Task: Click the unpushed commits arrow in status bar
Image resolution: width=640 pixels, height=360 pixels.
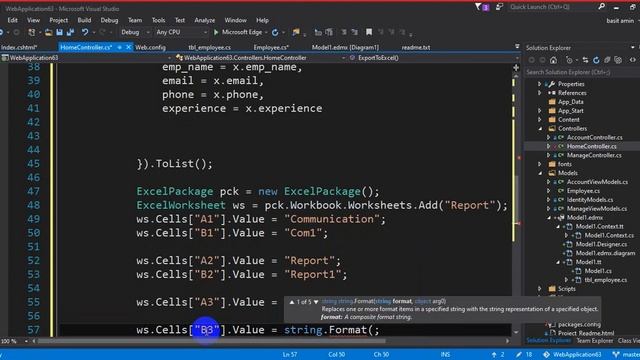Action: click(494, 355)
